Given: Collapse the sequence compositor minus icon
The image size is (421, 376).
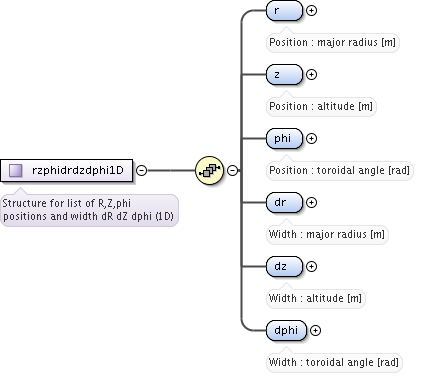Looking at the screenshot, I should [232, 170].
